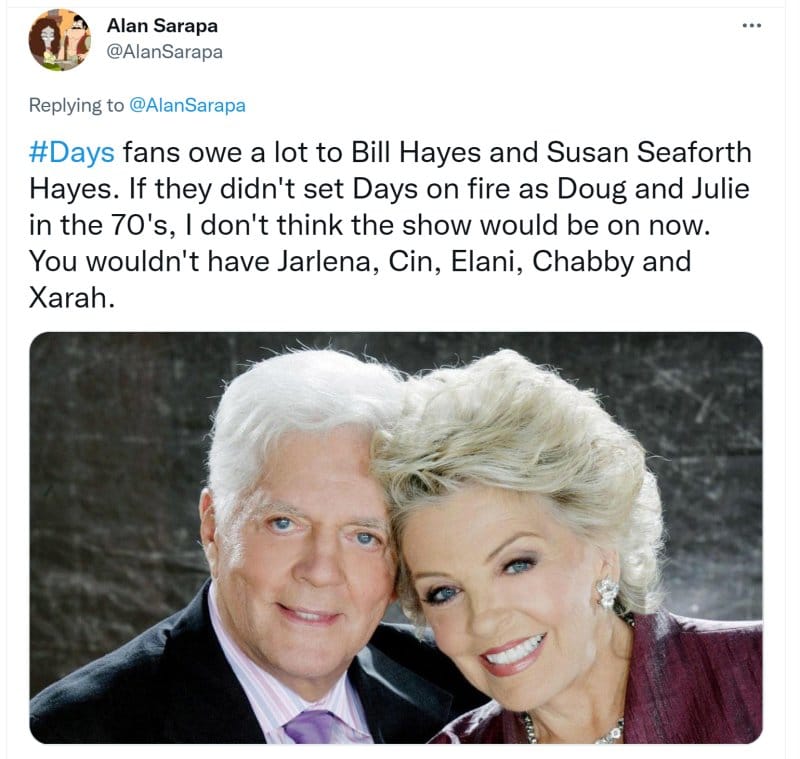Open Alan Sarapa's profile avatar

pyautogui.click(x=60, y=39)
